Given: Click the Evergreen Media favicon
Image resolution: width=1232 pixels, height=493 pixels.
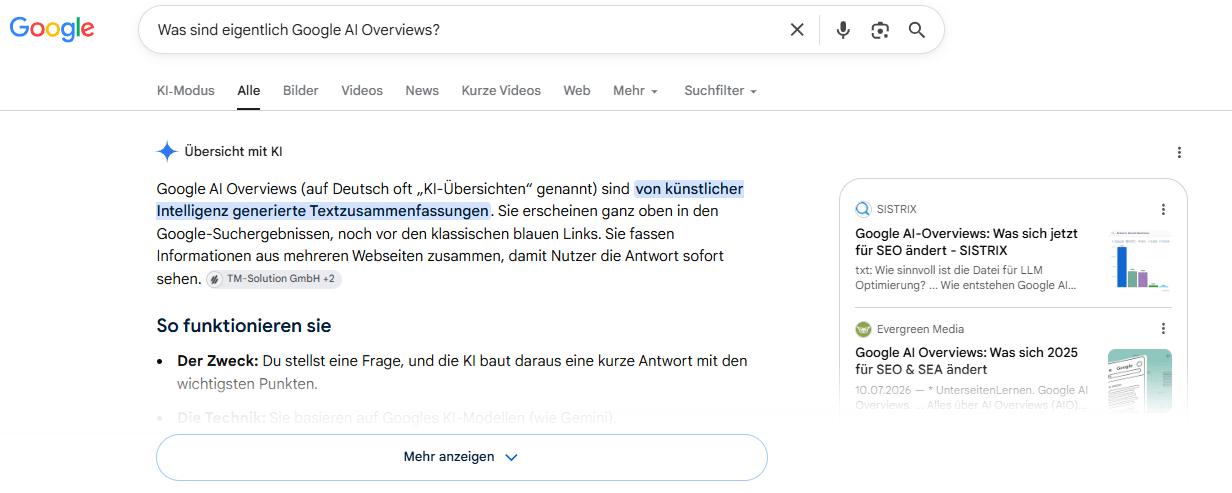Looking at the screenshot, I should tap(863, 329).
